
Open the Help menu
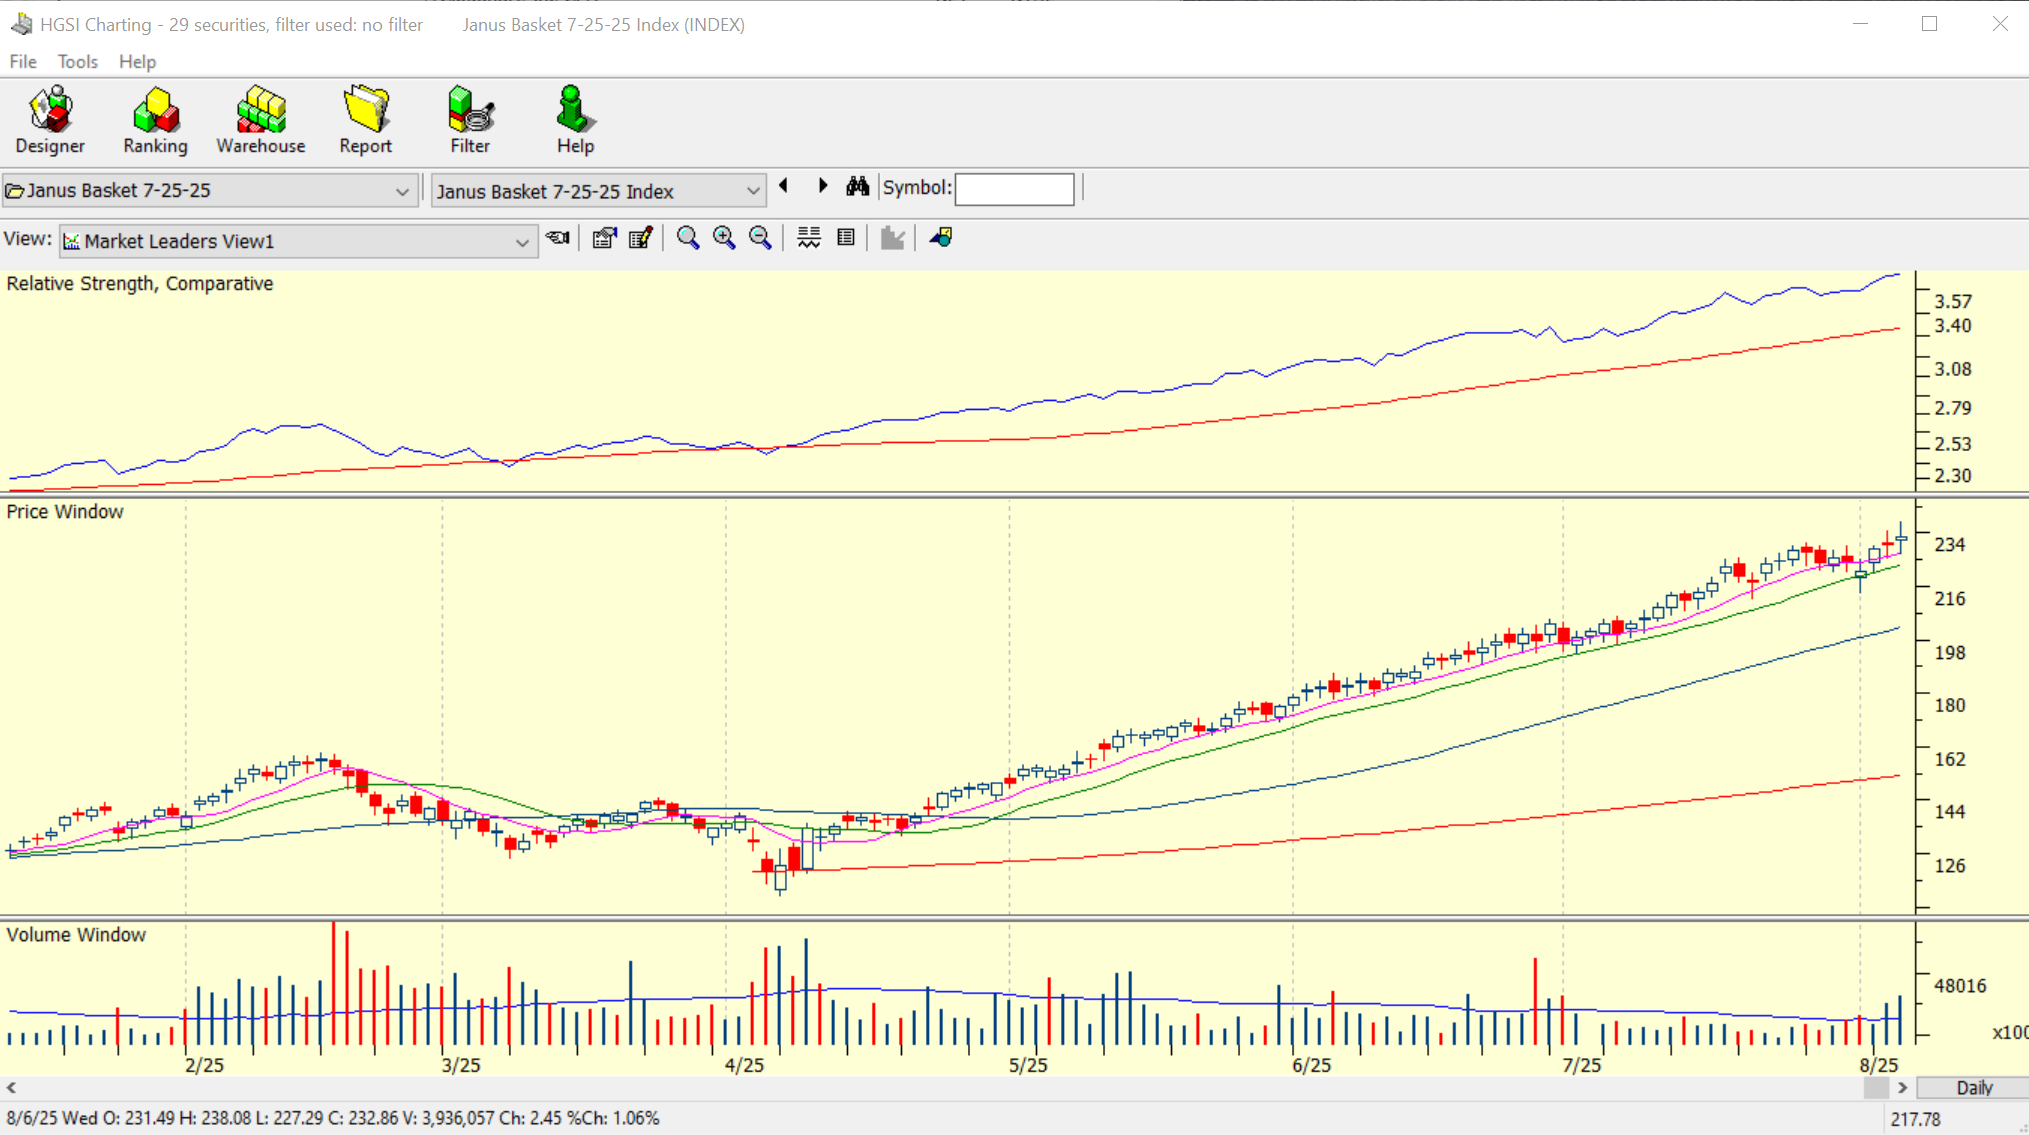click(x=137, y=62)
